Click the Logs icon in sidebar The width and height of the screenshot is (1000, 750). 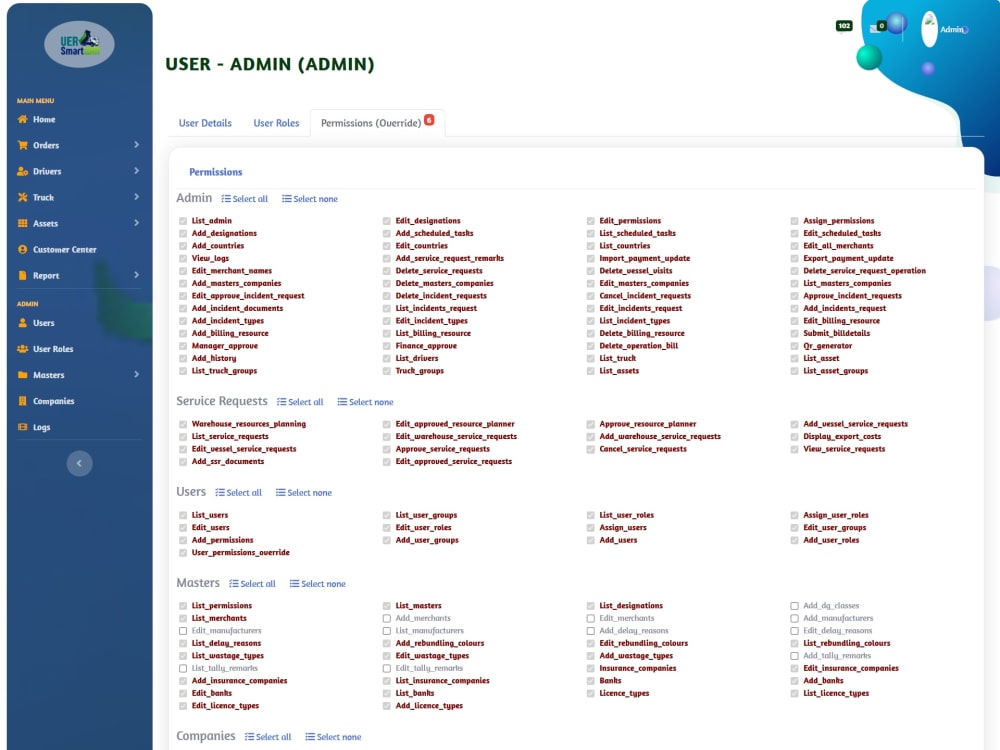pyautogui.click(x=23, y=427)
